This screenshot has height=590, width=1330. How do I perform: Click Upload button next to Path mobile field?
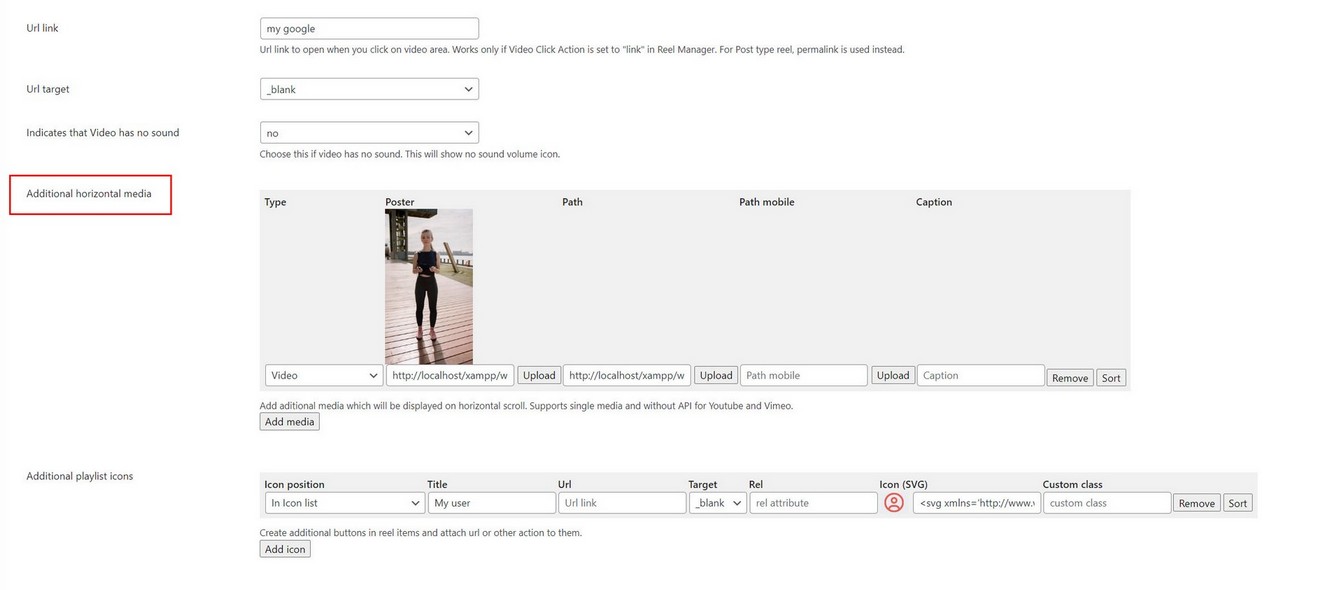click(x=892, y=376)
